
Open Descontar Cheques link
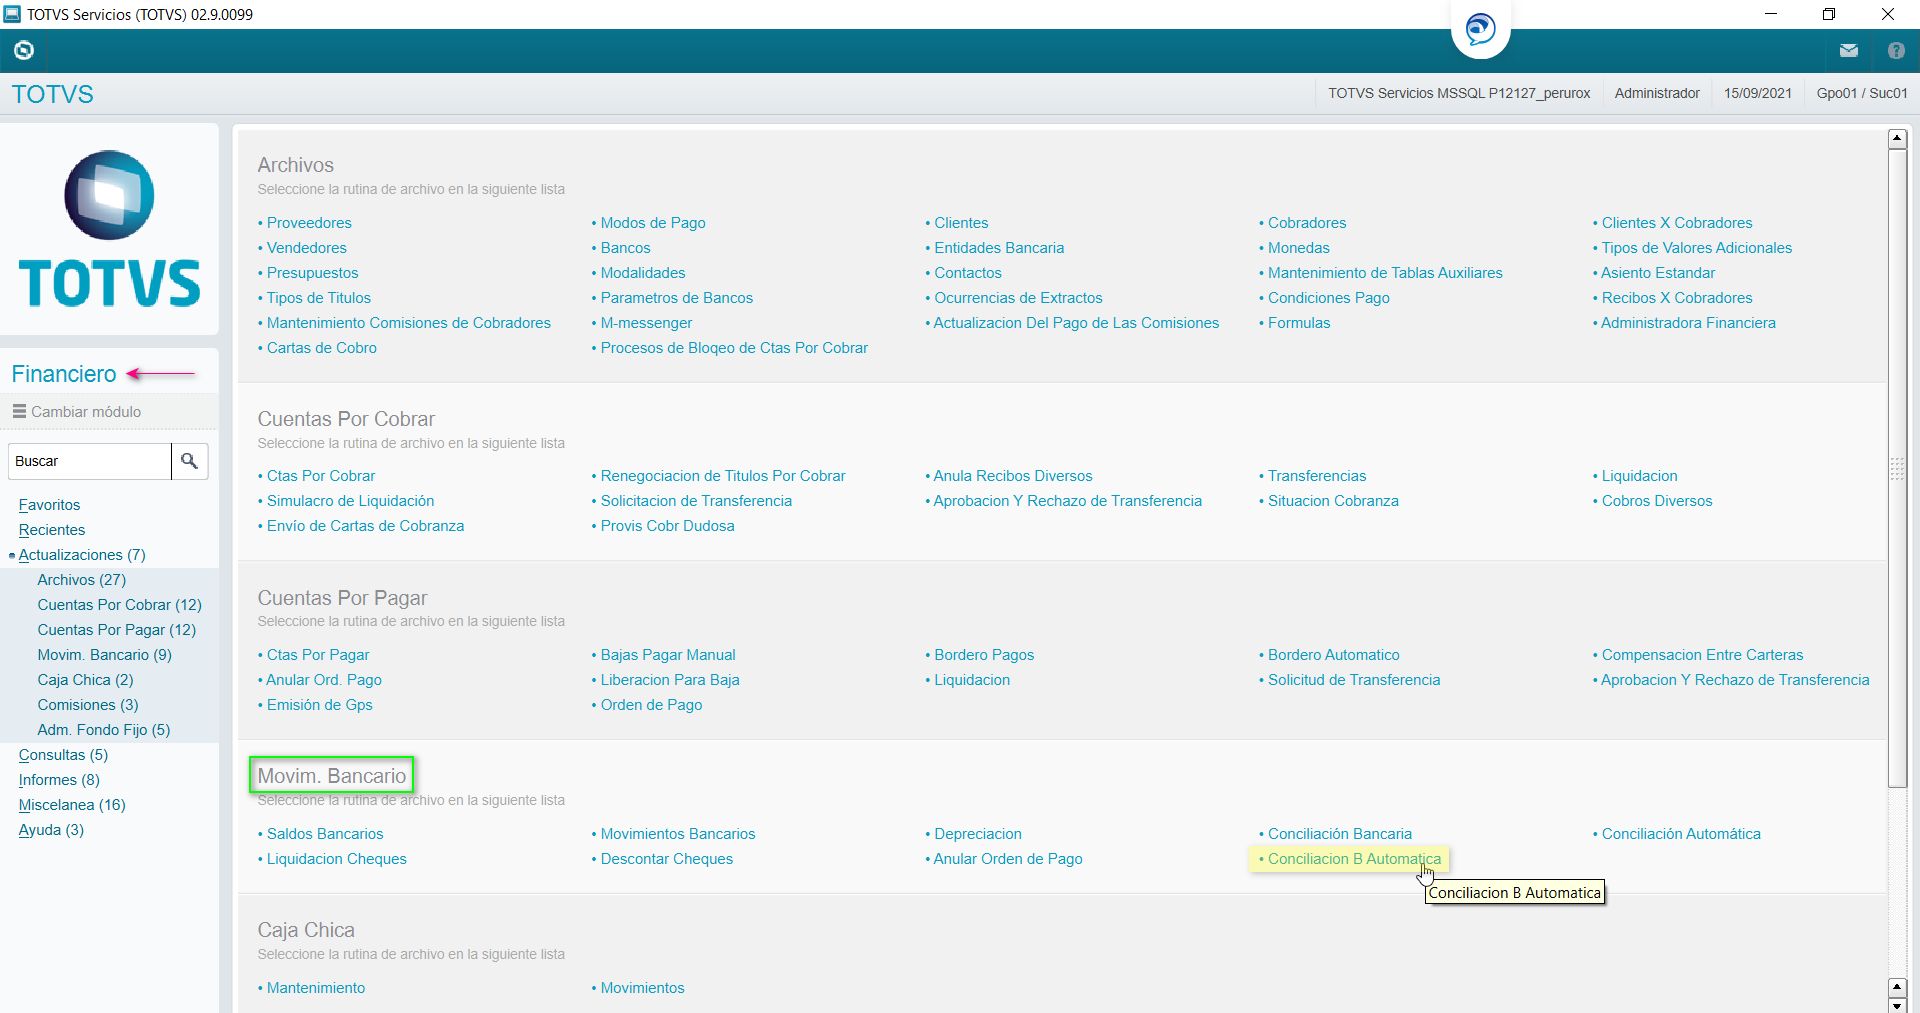[x=666, y=859]
